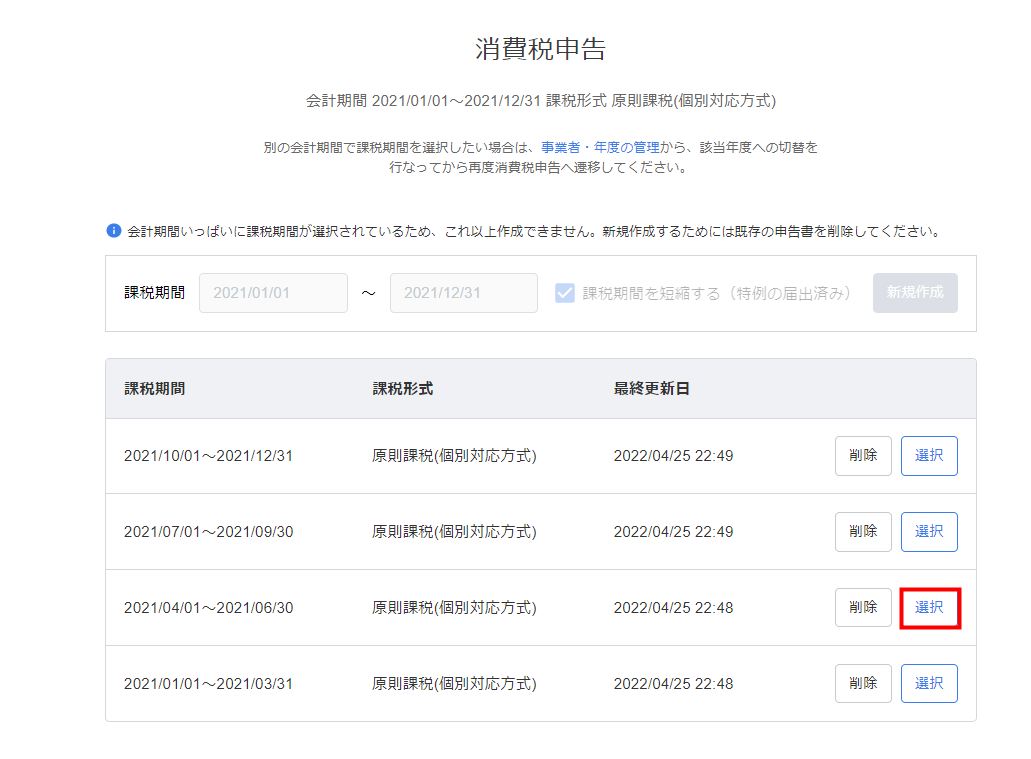Enable the 課税期間を短縮する checkbox
This screenshot has height=759, width=1031.
point(565,292)
